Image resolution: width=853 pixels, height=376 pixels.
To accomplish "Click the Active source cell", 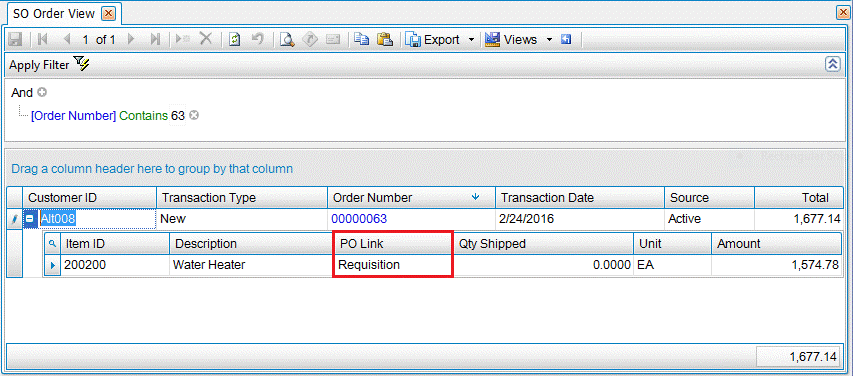I will coord(709,219).
